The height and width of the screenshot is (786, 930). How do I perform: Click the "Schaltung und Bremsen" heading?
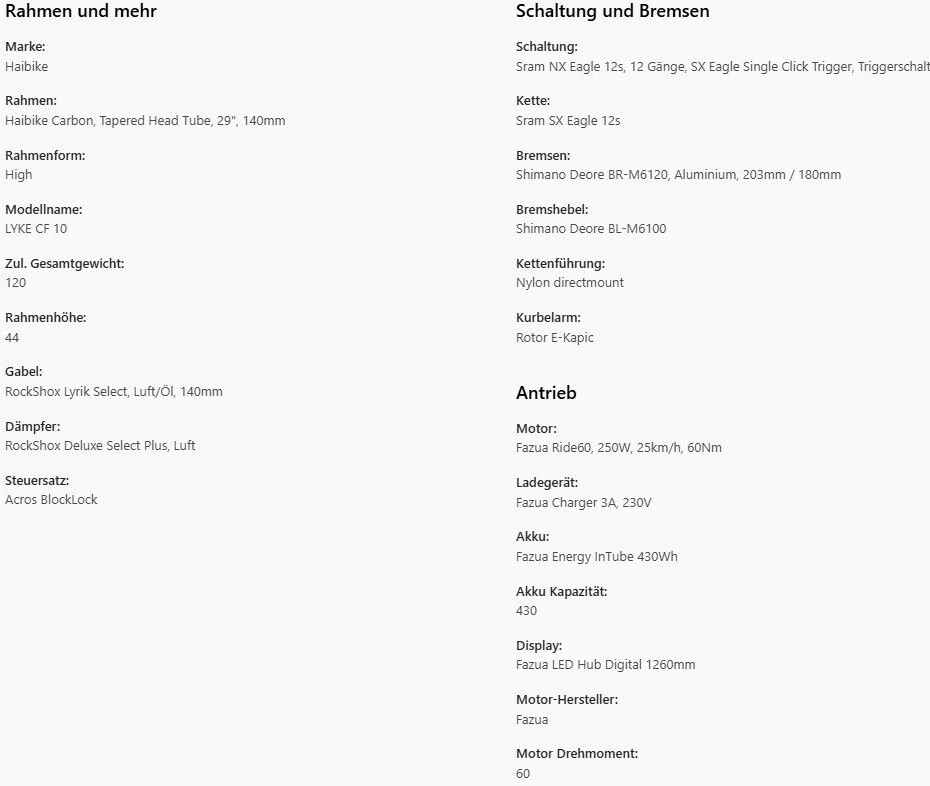tap(612, 12)
